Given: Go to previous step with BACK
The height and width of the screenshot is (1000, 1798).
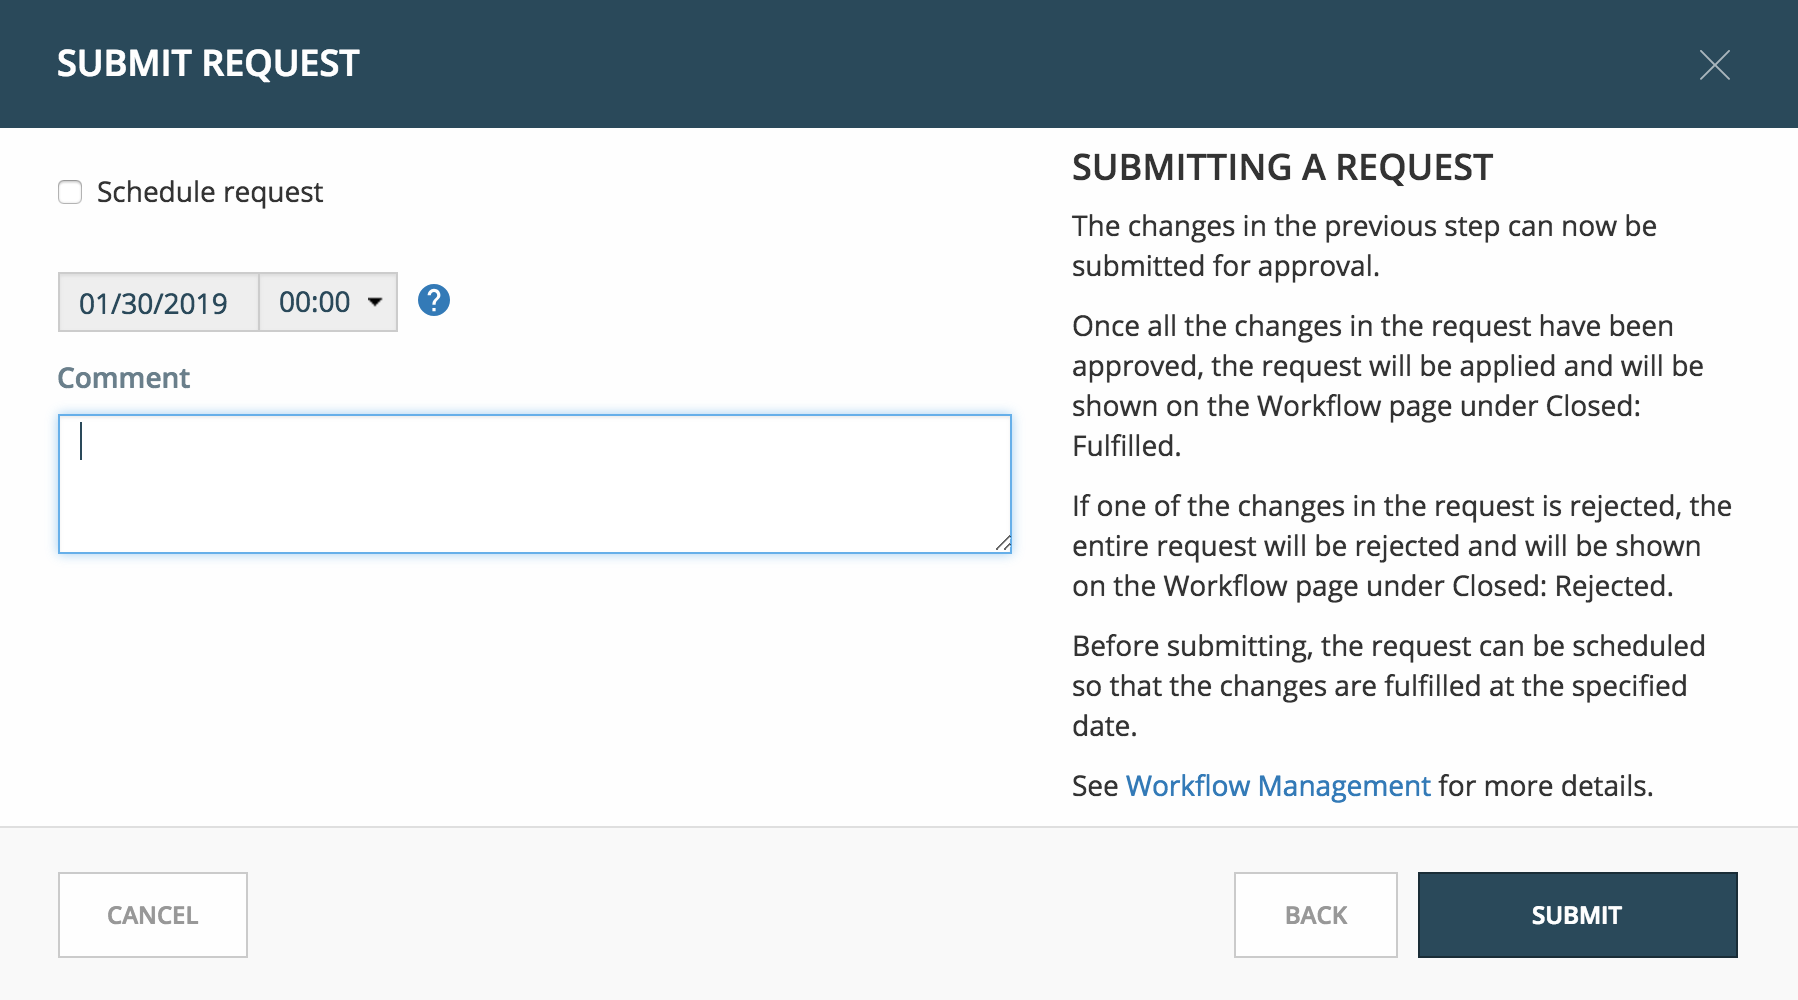Looking at the screenshot, I should (1316, 915).
